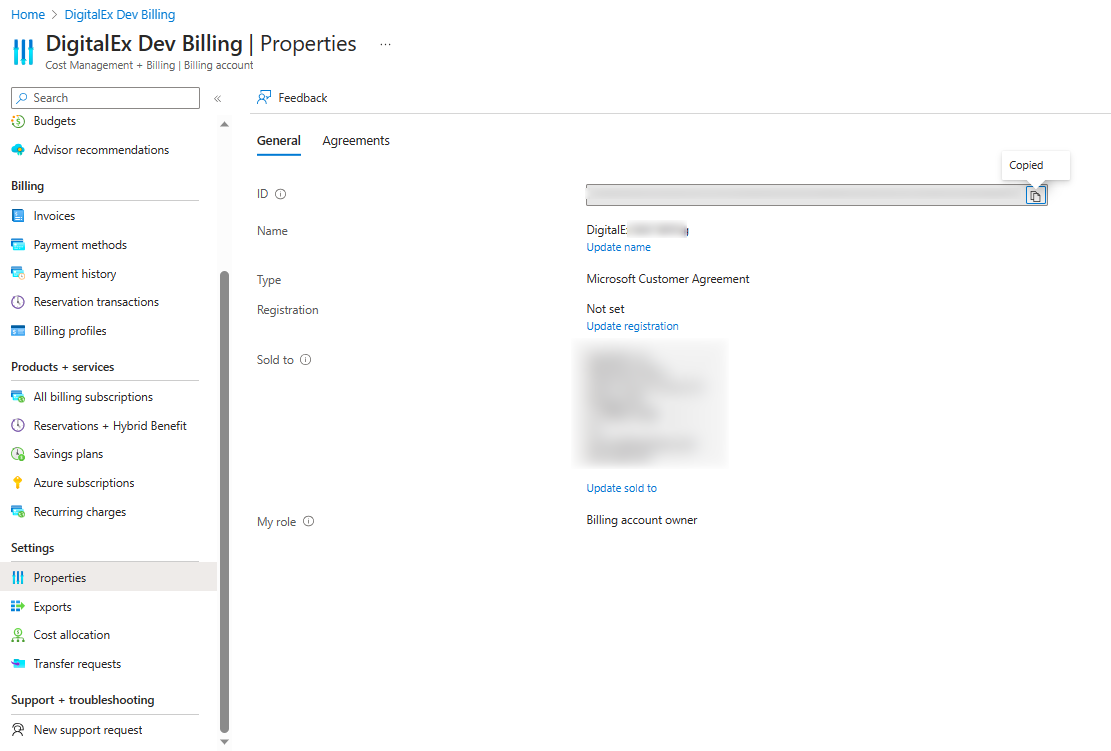Click the Savings plans icon

click(17, 454)
